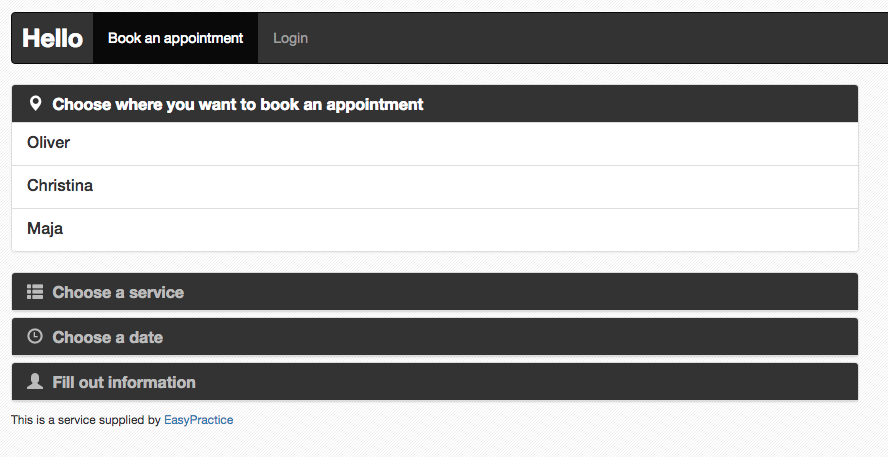
Task: Expand the Fill out information section
Action: pos(435,382)
